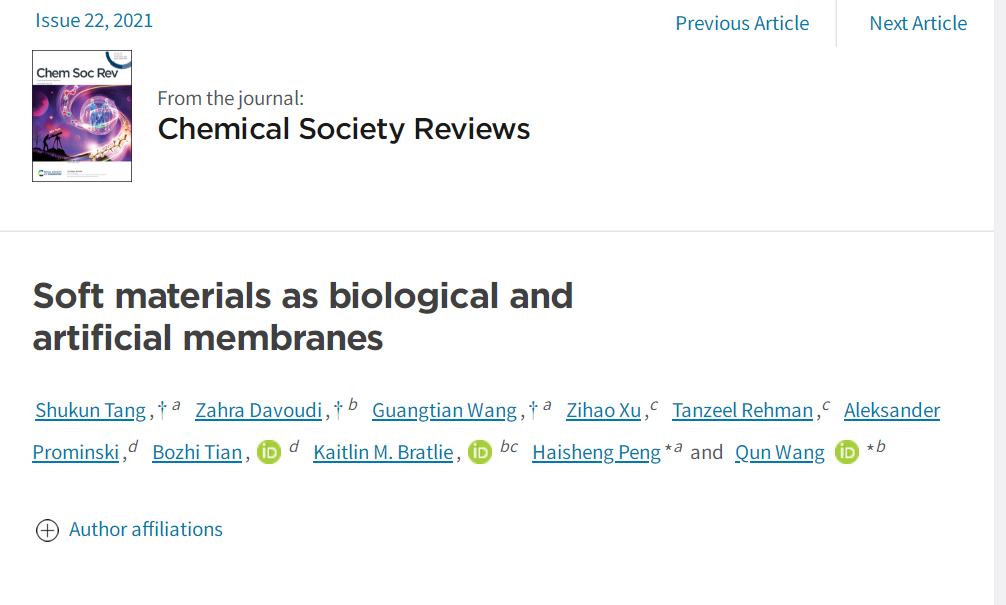Open Issue 22, 2021 link
The width and height of the screenshot is (1006, 605).
click(x=94, y=21)
